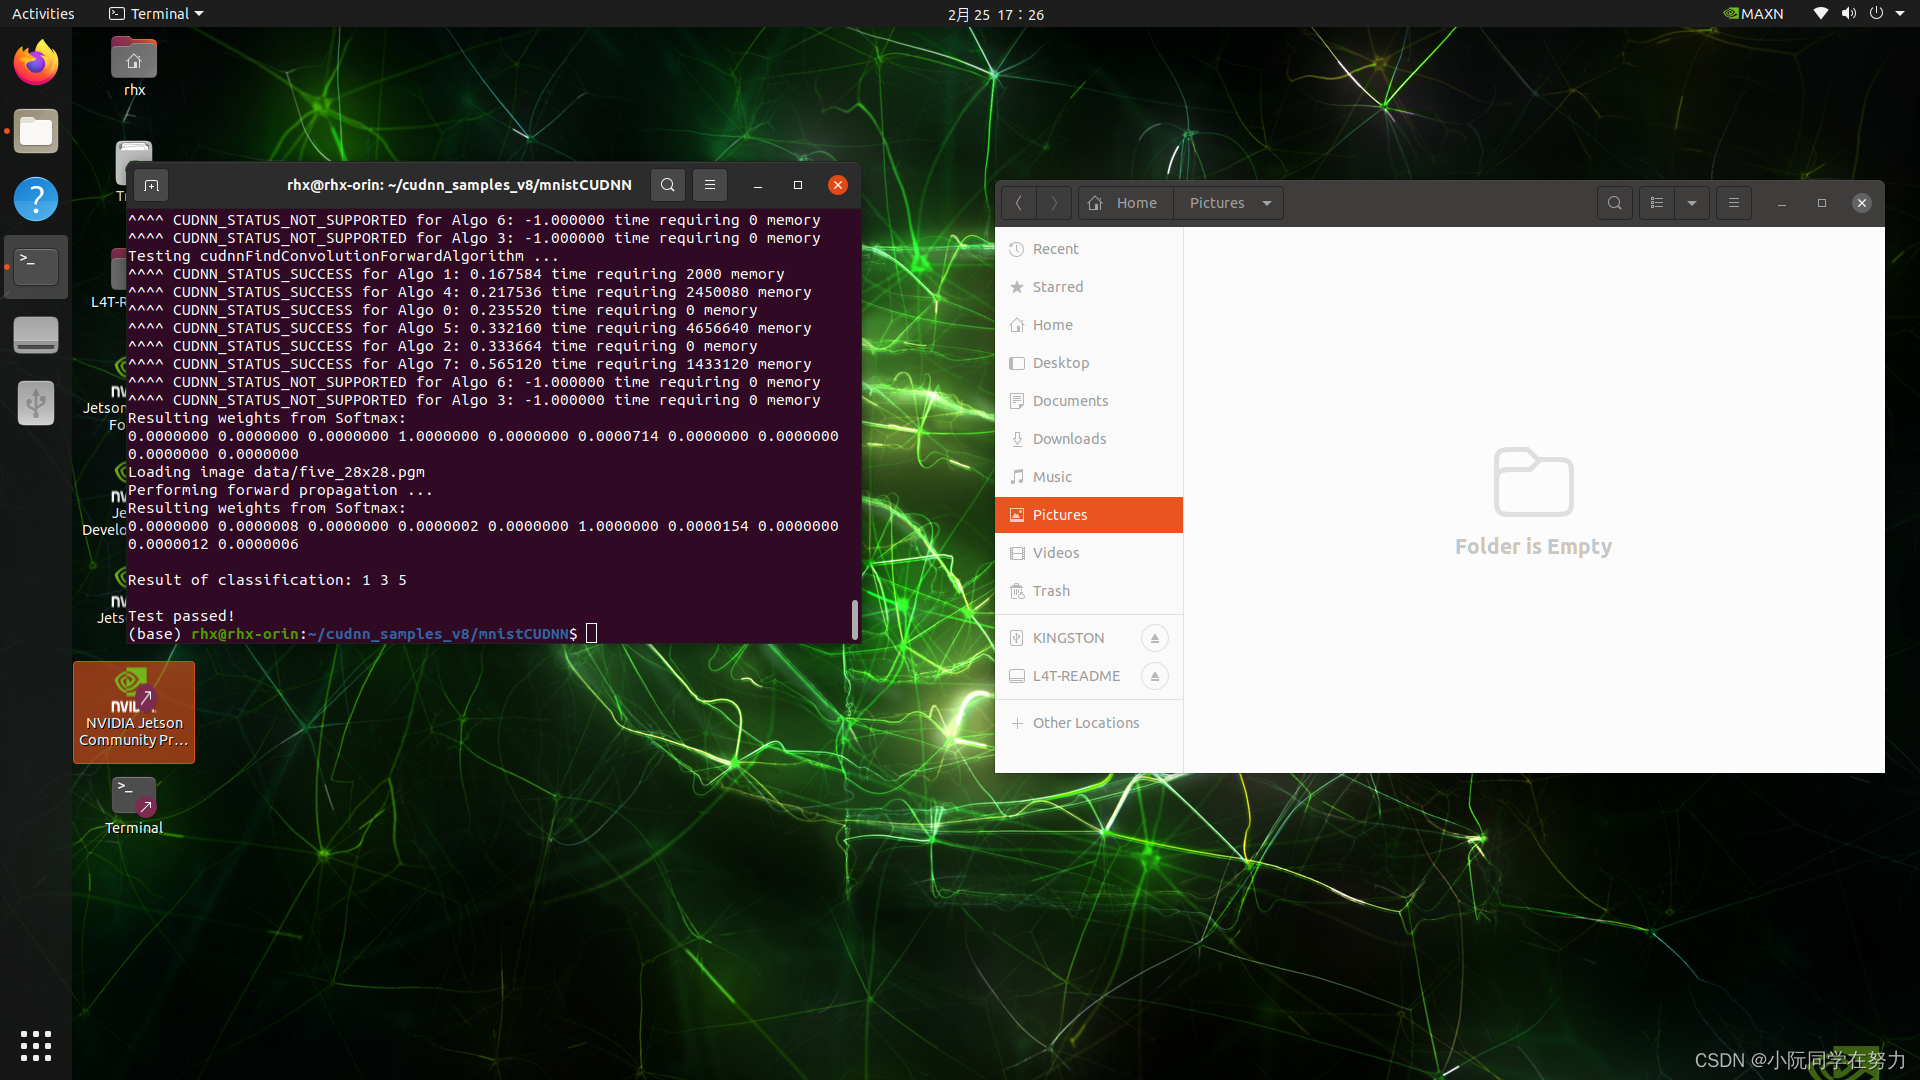Click terminal window scrollbar
The width and height of the screenshot is (1920, 1080).
[x=854, y=620]
